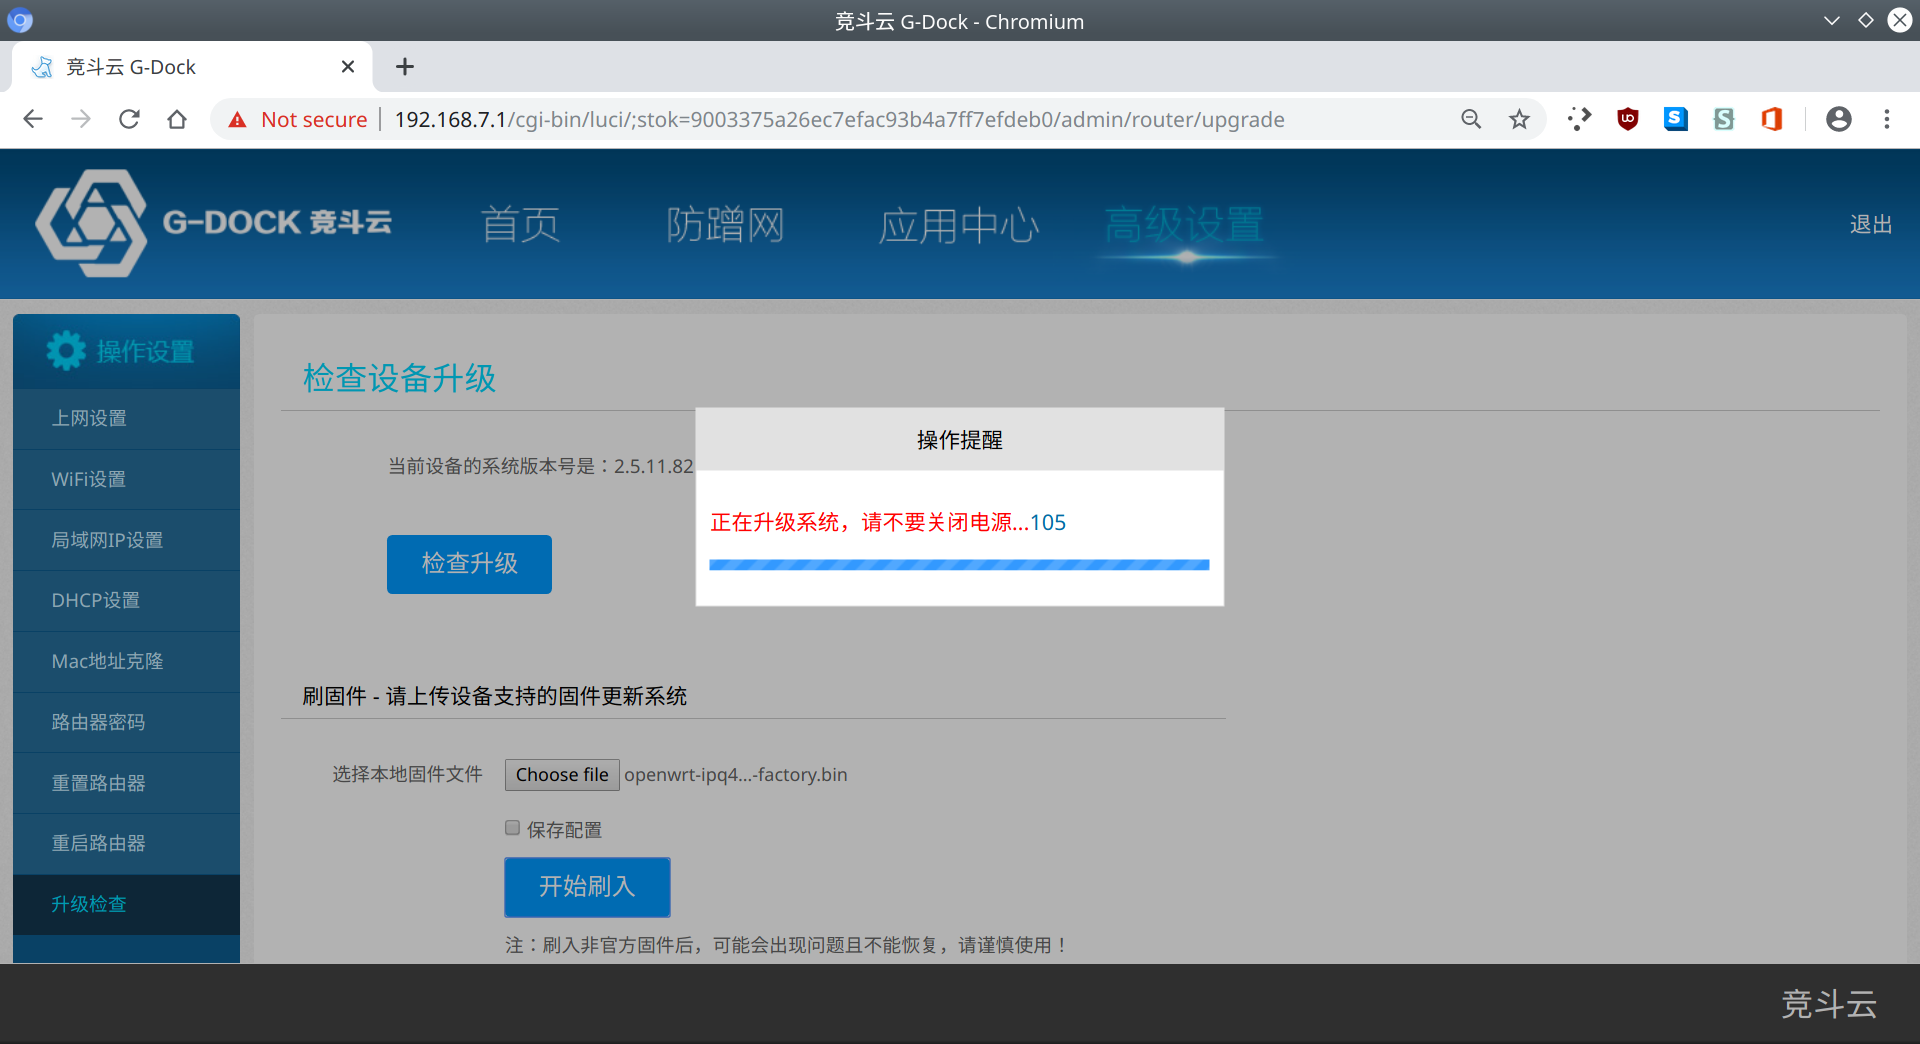Click the uBlock Origin extension icon

[1627, 120]
